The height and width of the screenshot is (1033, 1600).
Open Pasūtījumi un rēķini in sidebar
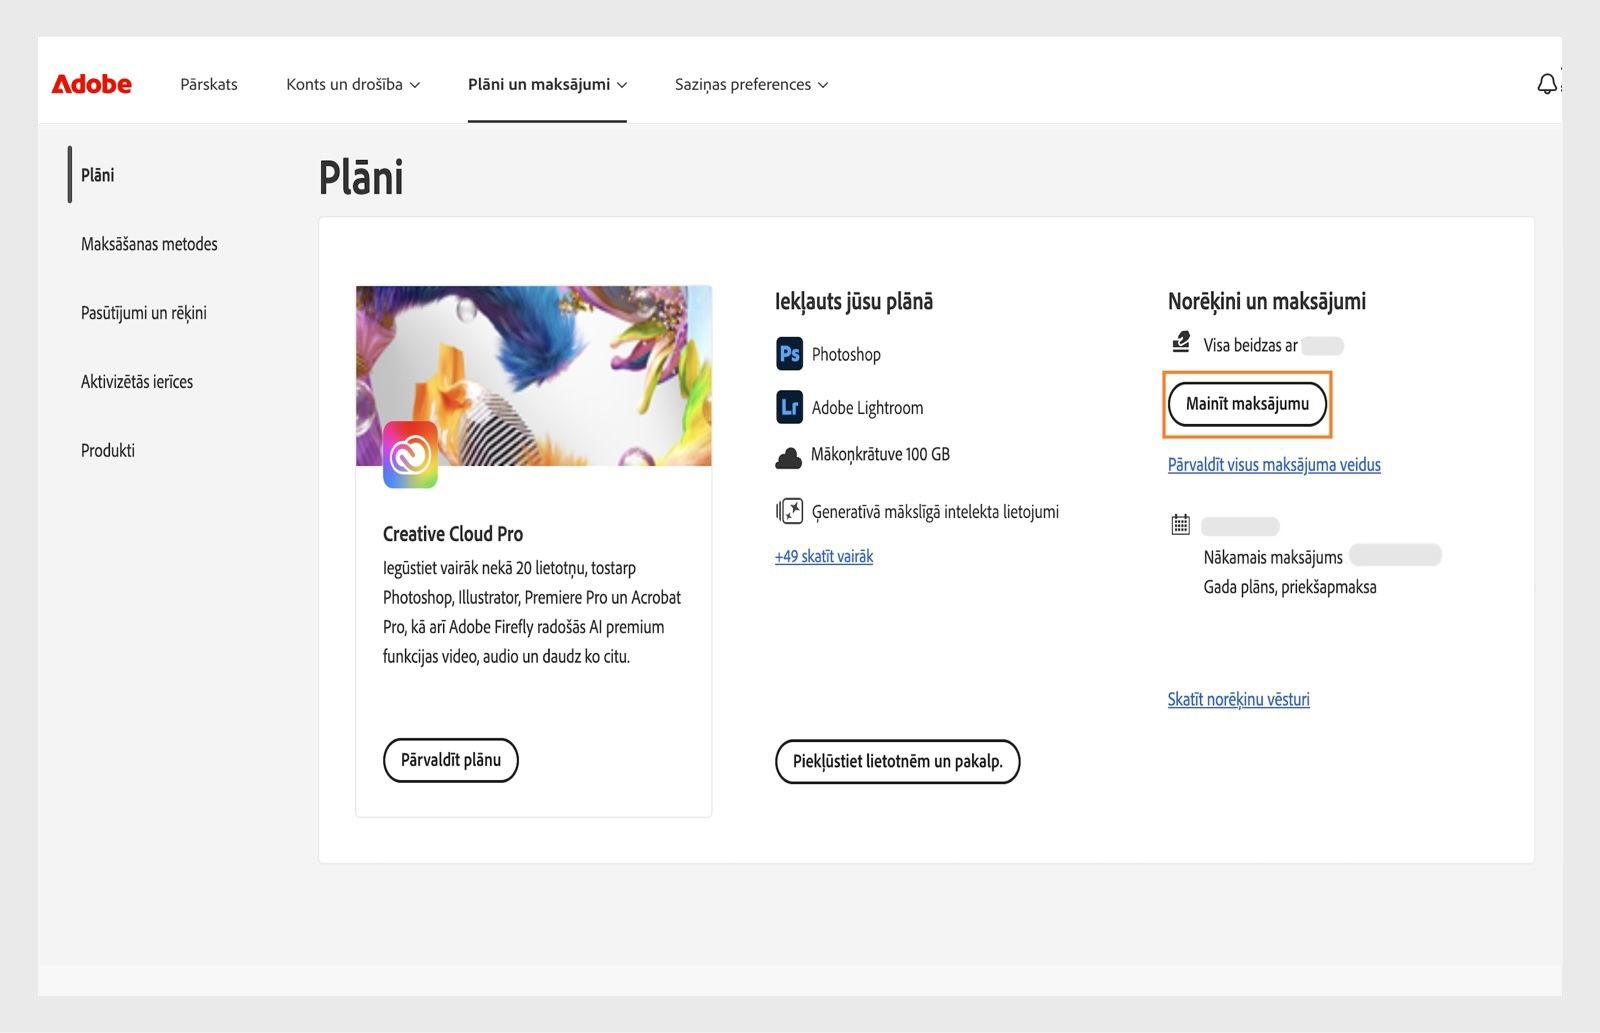coord(144,313)
